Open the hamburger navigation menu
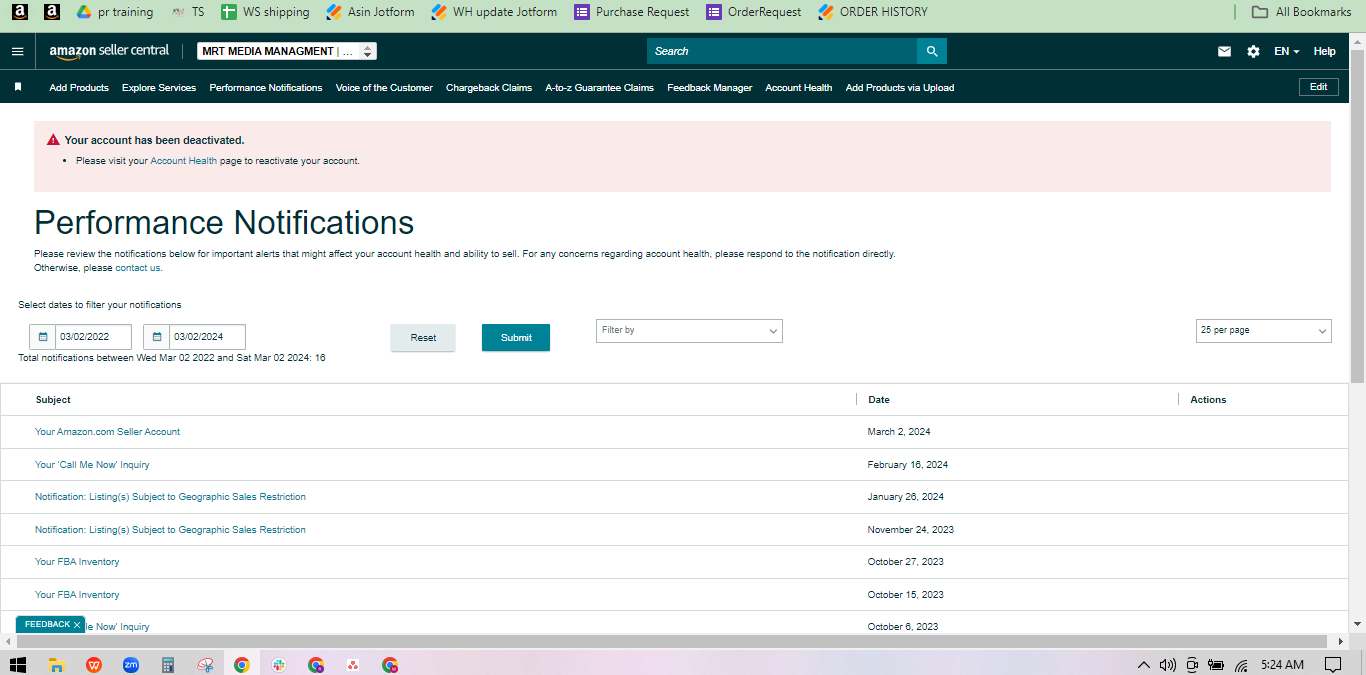This screenshot has width=1366, height=675. click(17, 51)
